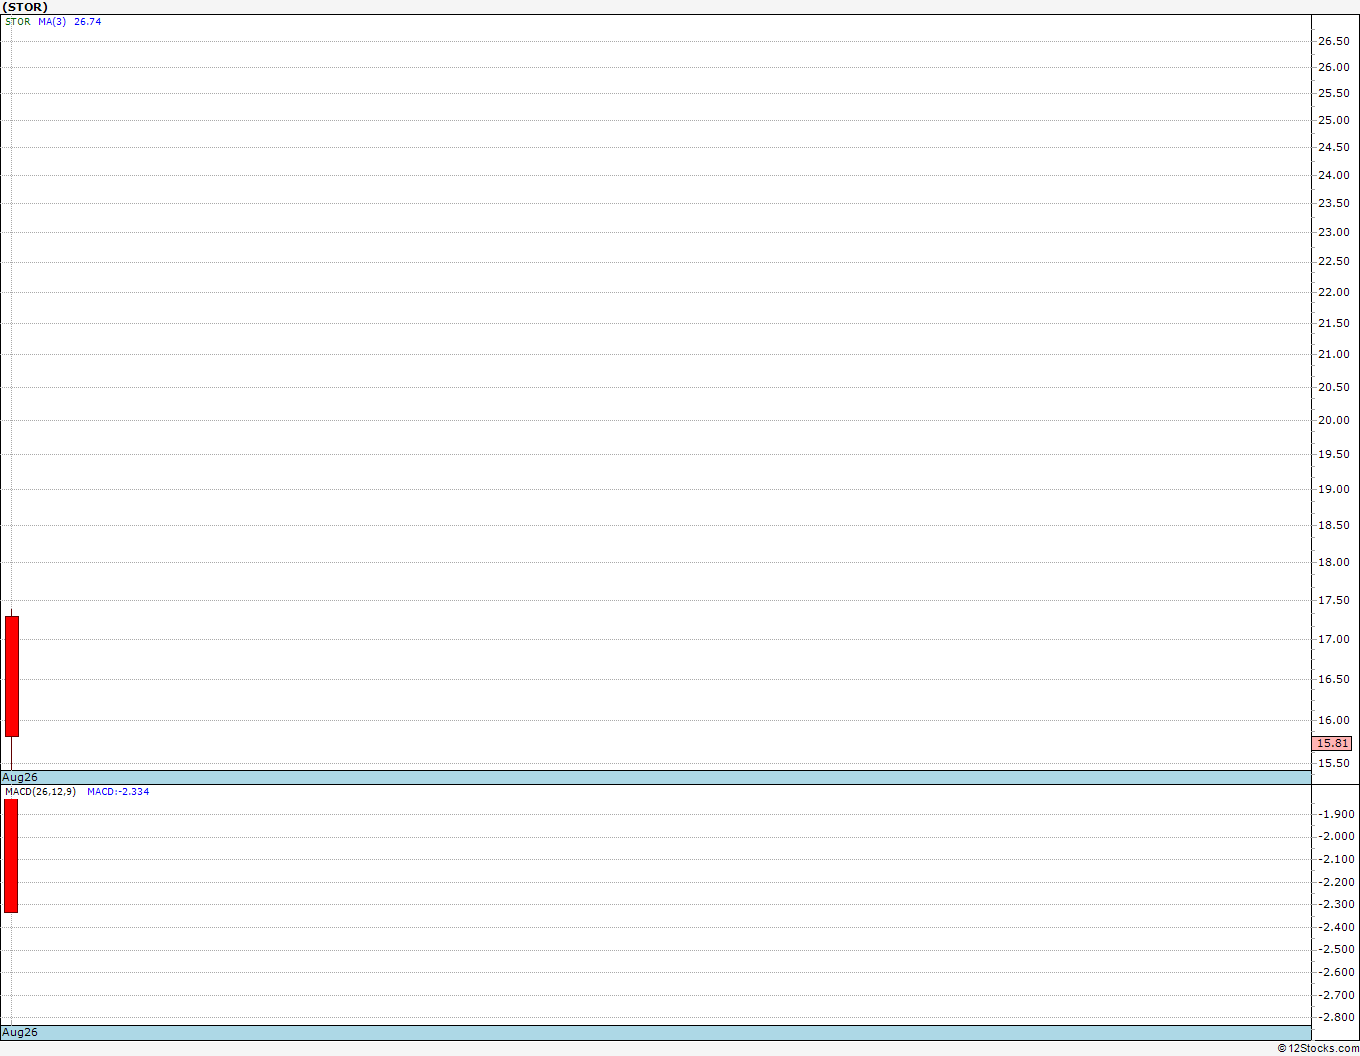Select the 15.81 current price tag

pyautogui.click(x=1332, y=743)
